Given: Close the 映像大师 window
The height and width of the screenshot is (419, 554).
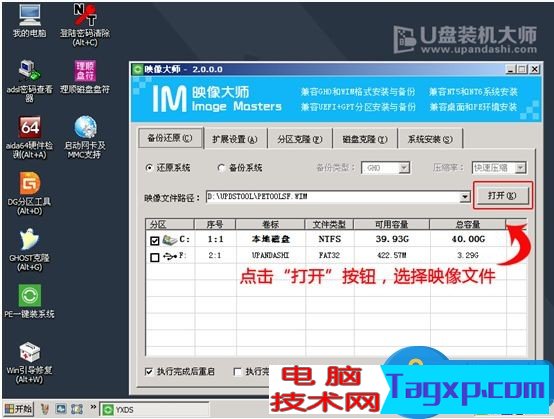Looking at the screenshot, I should [535, 69].
